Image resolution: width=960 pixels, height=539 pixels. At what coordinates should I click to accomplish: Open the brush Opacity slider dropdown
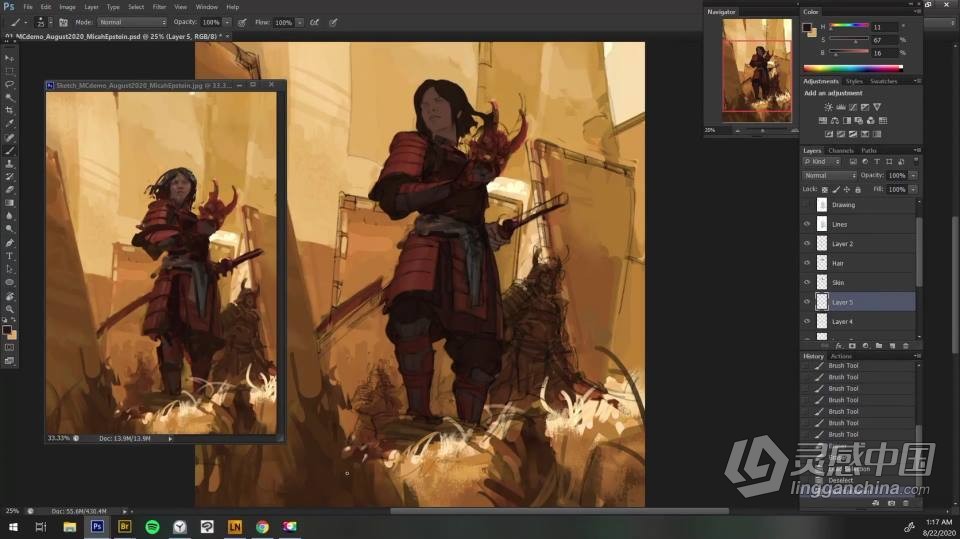pyautogui.click(x=227, y=22)
